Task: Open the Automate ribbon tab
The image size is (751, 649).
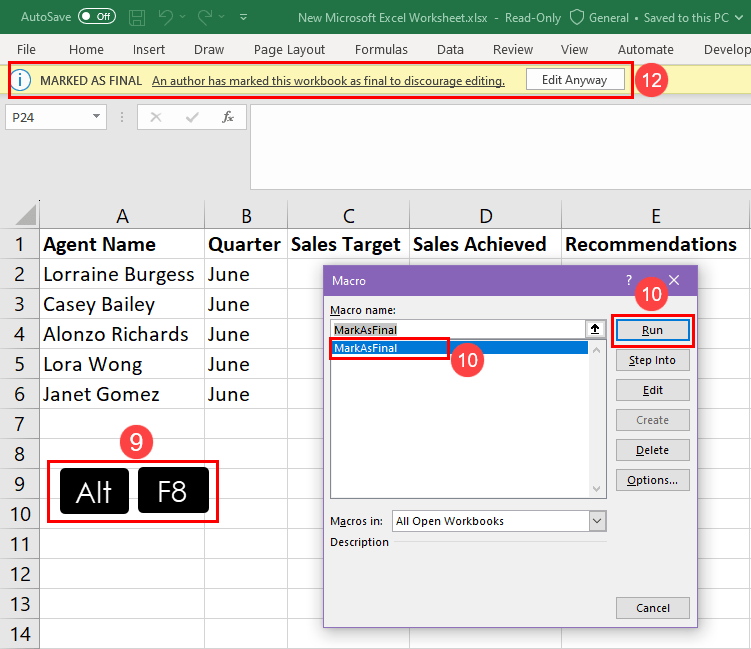Action: pos(646,49)
